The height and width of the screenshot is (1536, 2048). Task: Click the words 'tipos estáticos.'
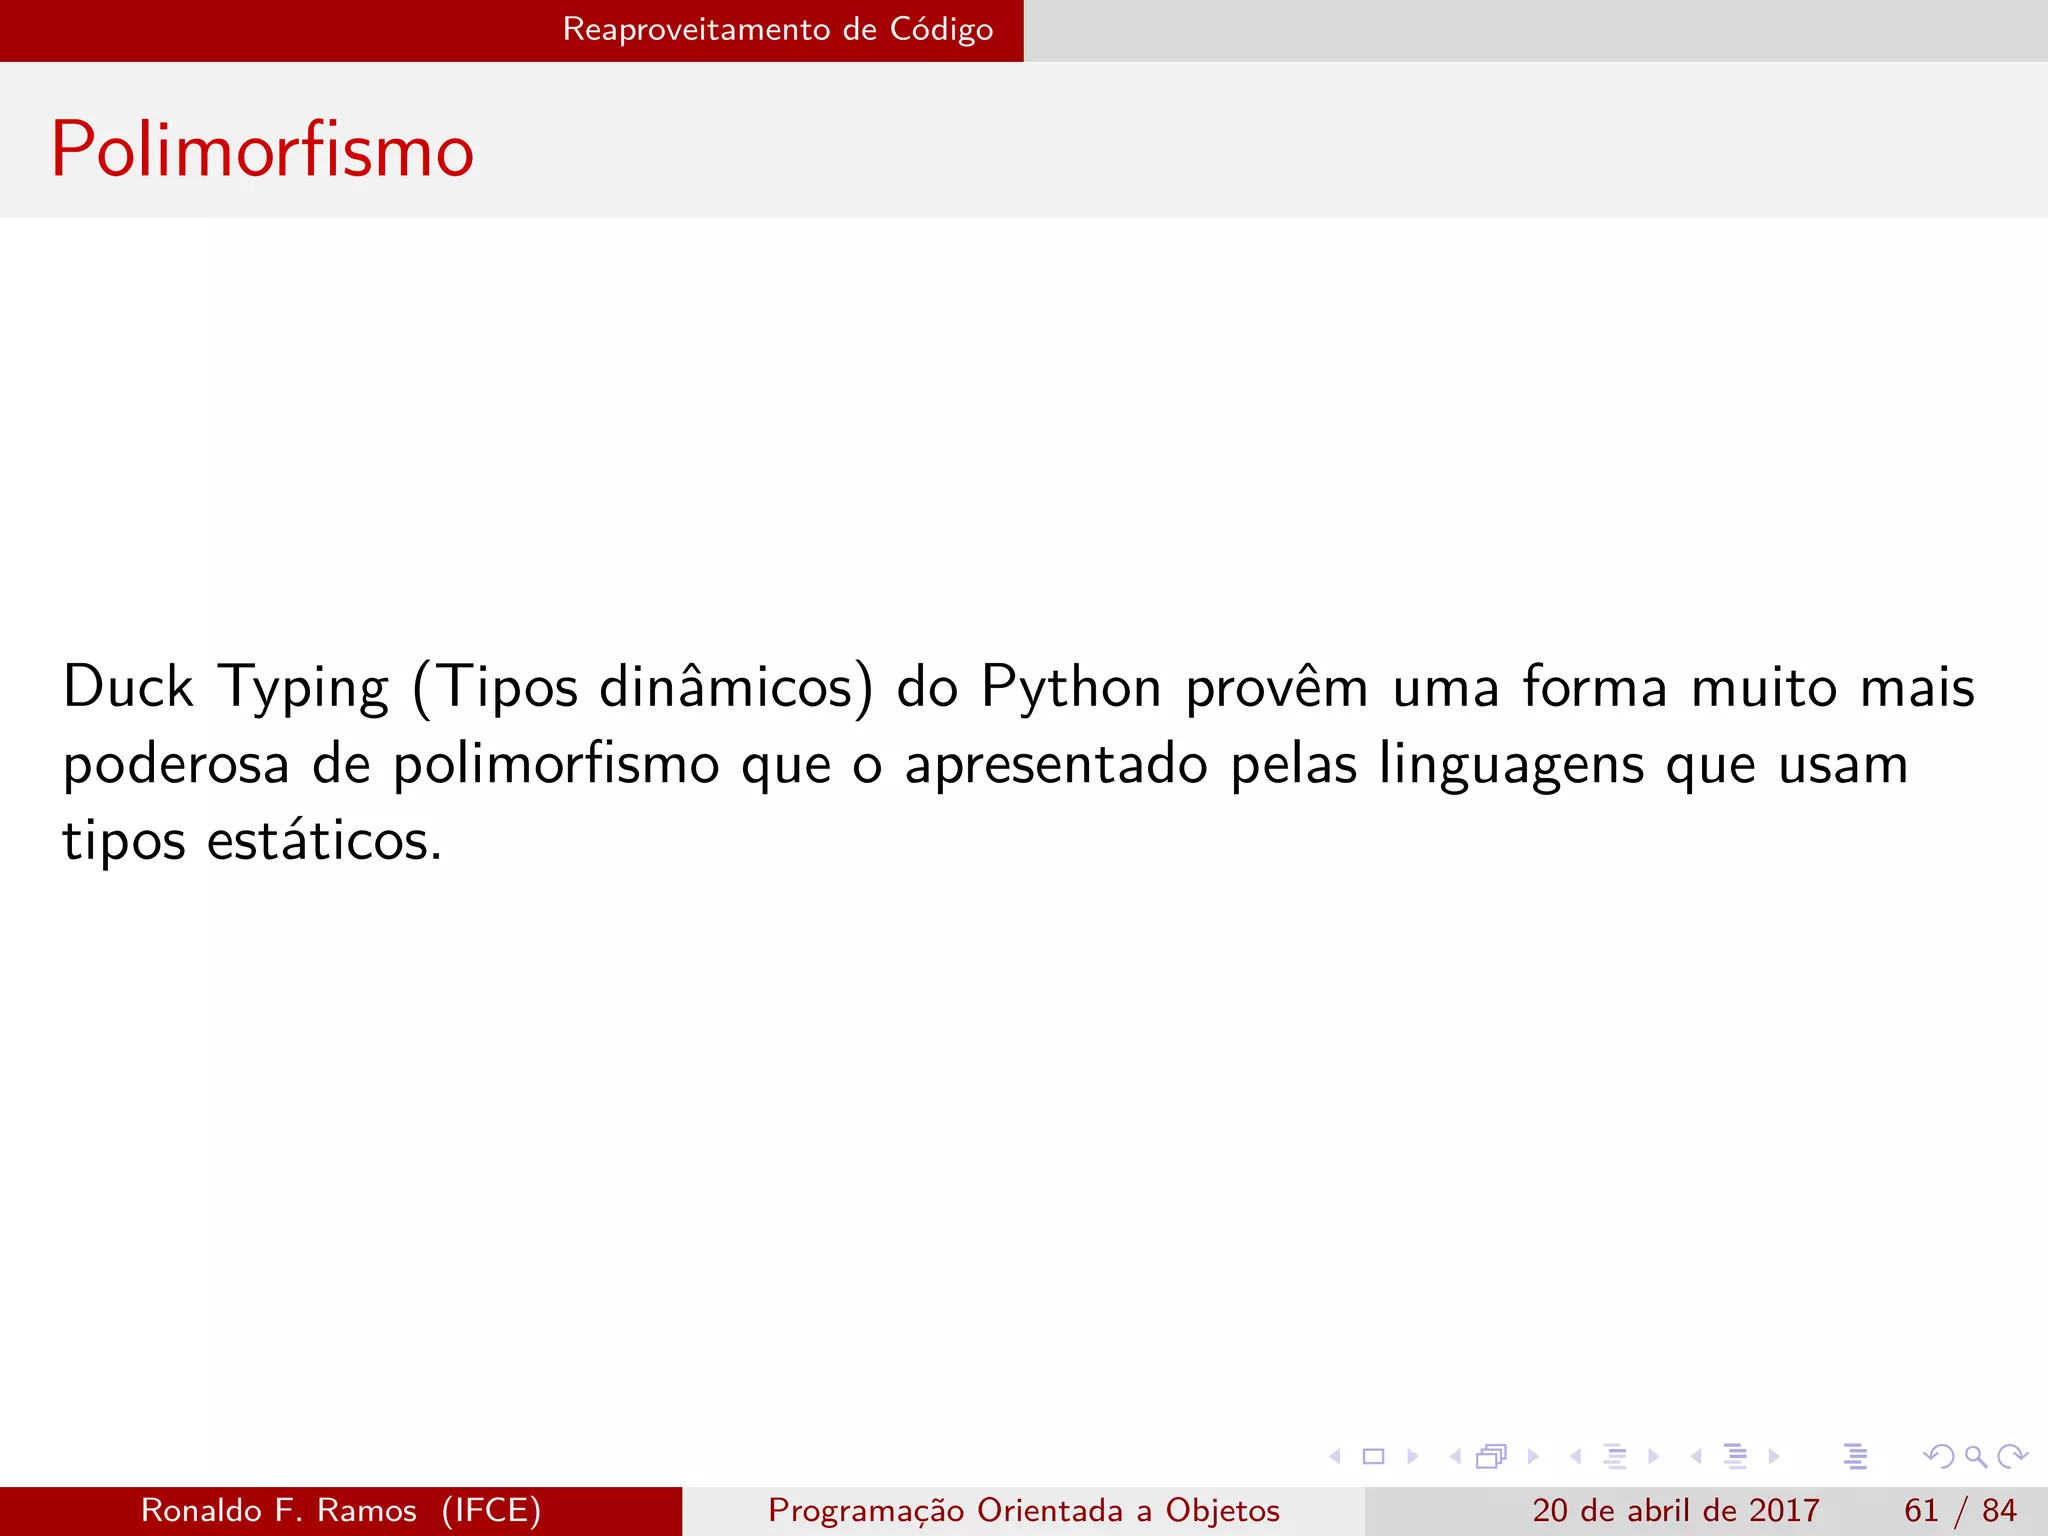(x=252, y=840)
